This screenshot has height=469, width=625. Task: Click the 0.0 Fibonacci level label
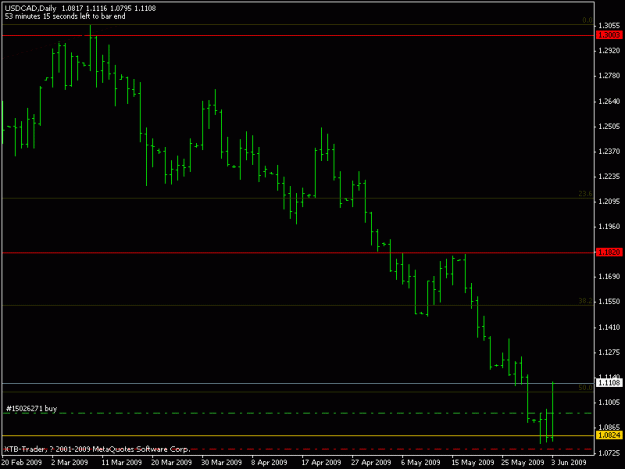[587, 20]
